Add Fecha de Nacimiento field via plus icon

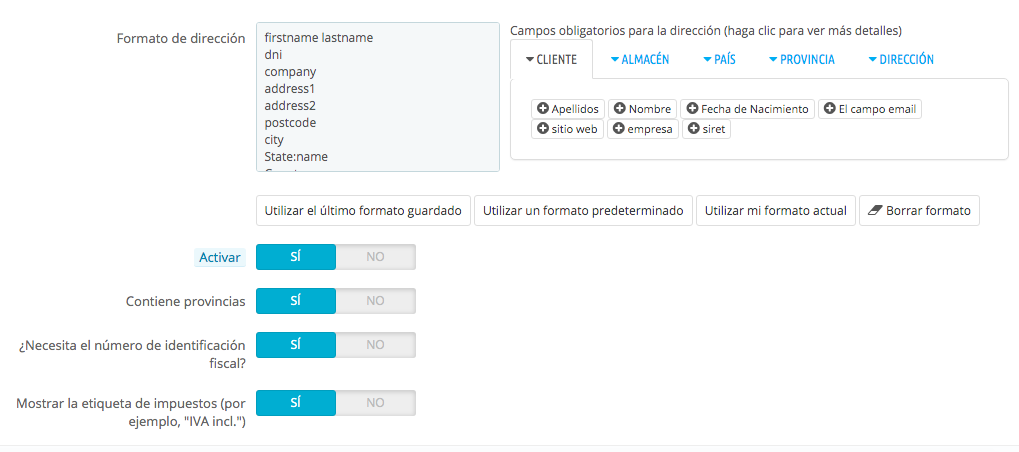coord(692,109)
